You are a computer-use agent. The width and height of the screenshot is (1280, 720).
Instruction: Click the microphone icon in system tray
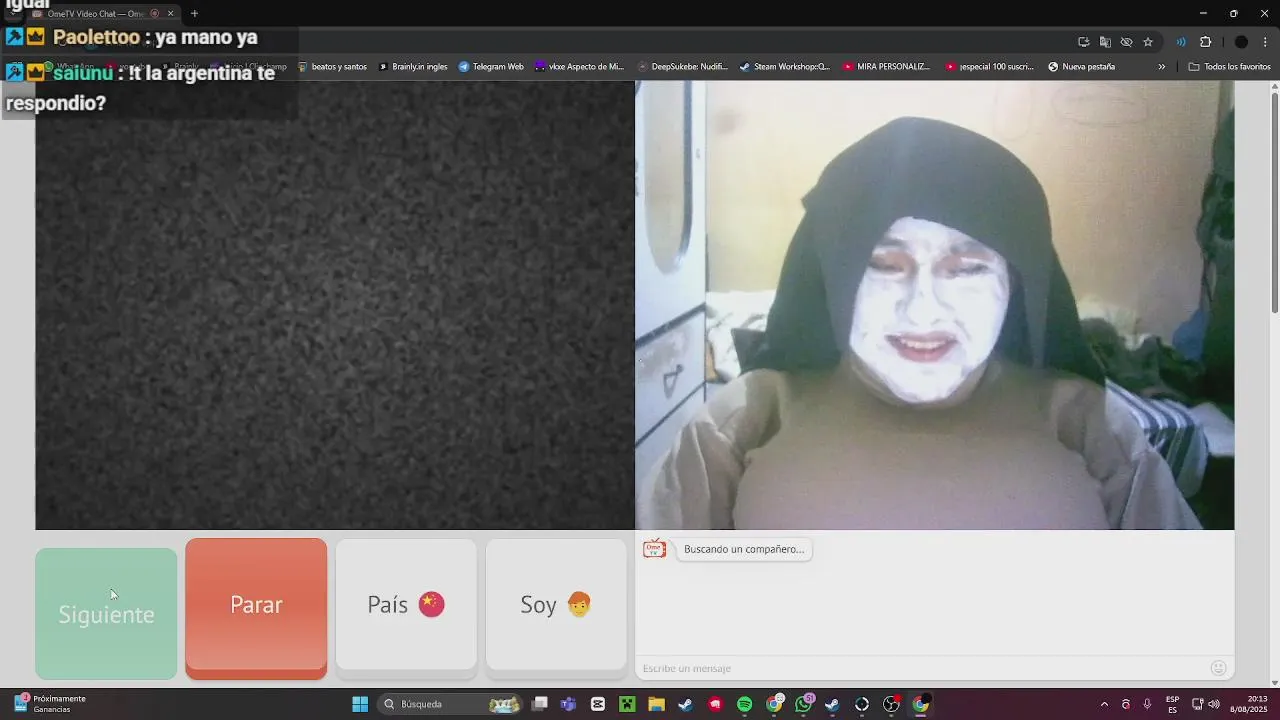1147,704
